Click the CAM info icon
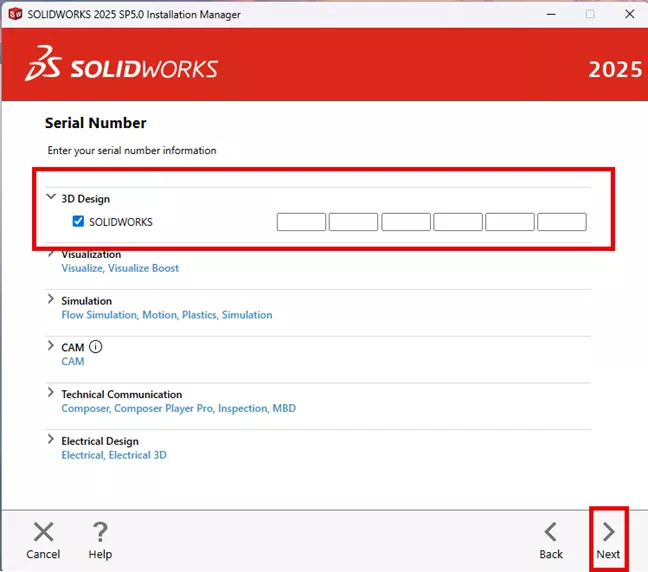The width and height of the screenshot is (648, 572). (95, 347)
